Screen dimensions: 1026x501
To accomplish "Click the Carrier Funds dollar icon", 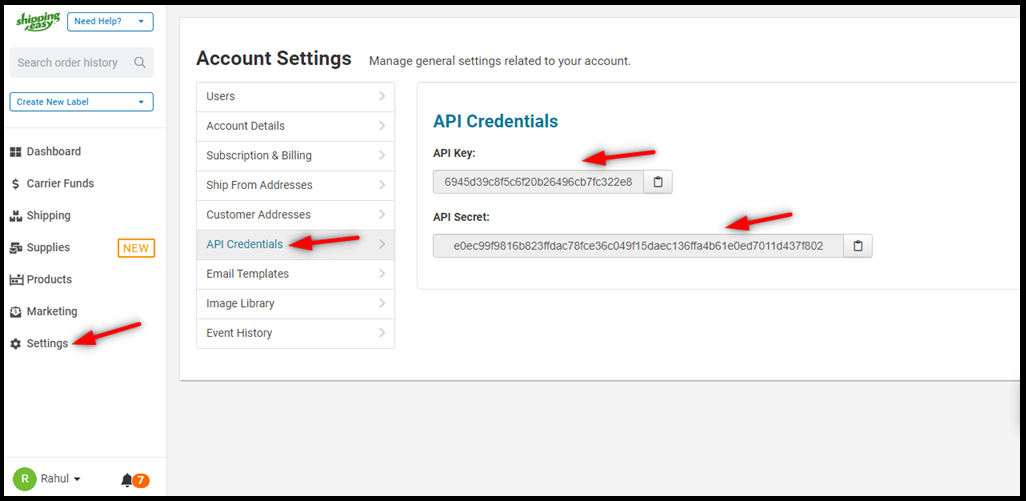I will [x=16, y=184].
